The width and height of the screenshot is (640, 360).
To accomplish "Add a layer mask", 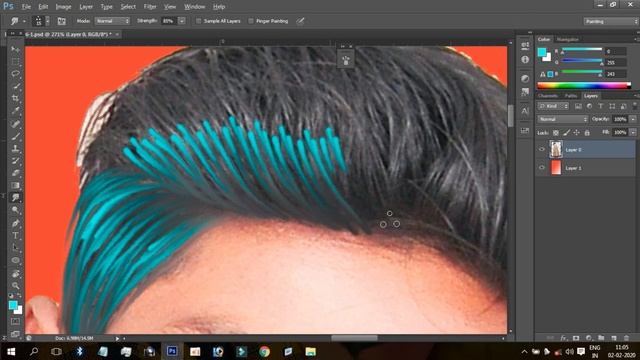I will click(576, 338).
